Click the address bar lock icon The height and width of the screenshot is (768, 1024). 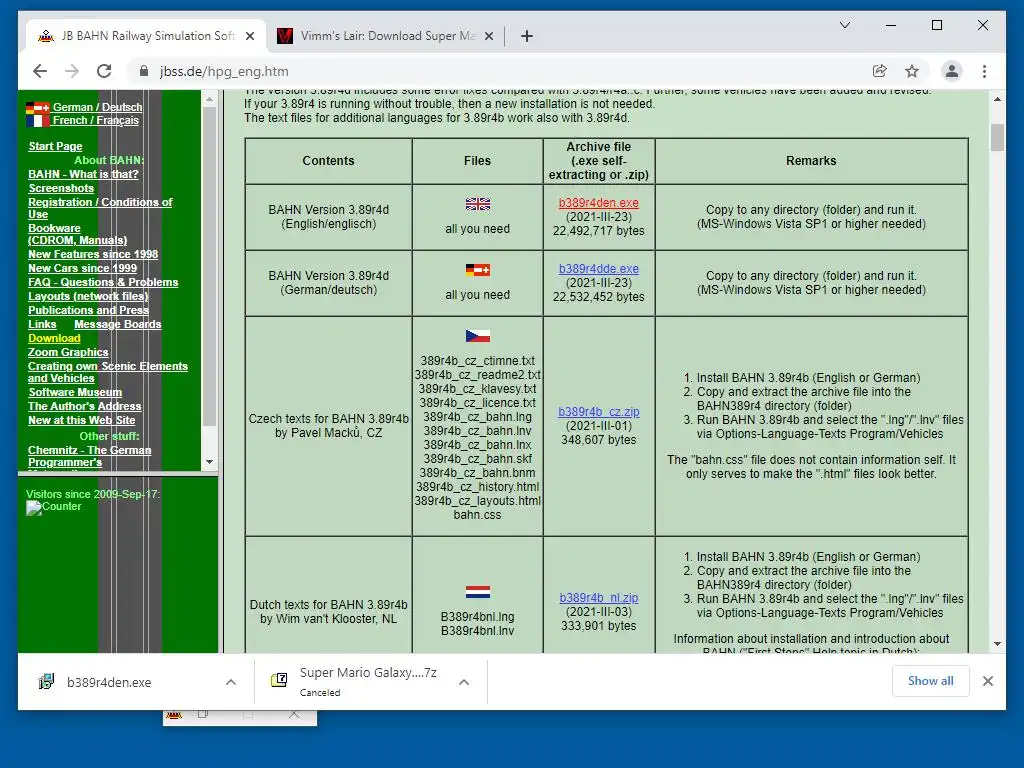144,71
